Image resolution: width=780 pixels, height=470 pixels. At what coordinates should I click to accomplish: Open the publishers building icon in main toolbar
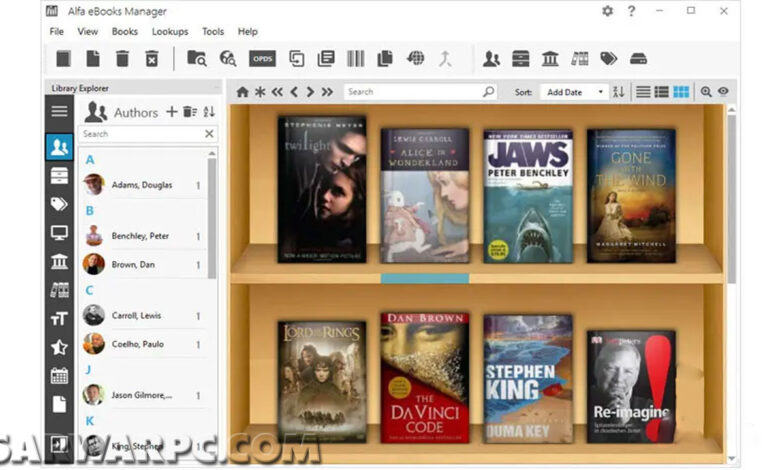550,59
